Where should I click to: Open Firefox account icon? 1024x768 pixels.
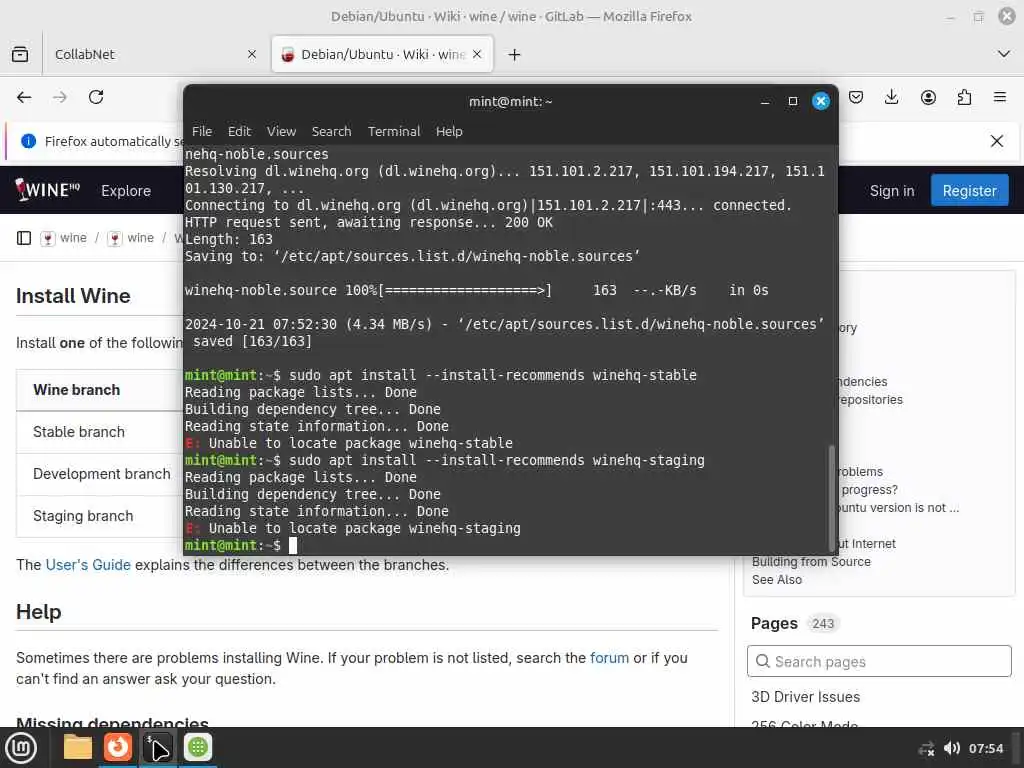[x=928, y=98]
